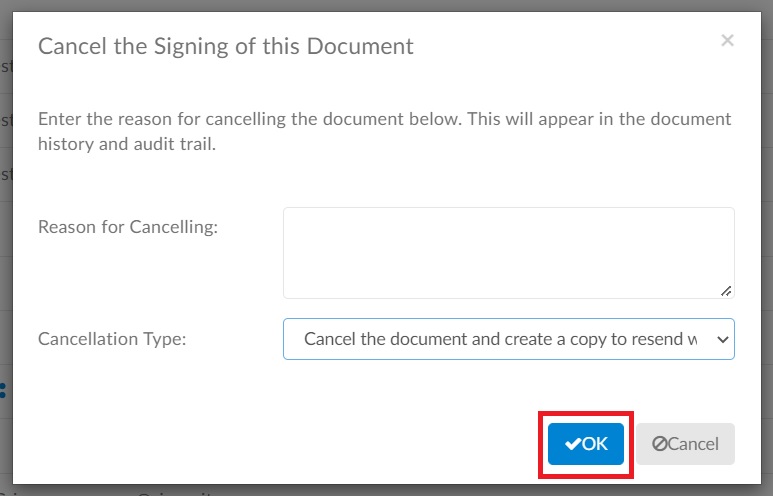The width and height of the screenshot is (773, 496).
Task: Click the blue dots icon at left edge
Action: [3, 390]
